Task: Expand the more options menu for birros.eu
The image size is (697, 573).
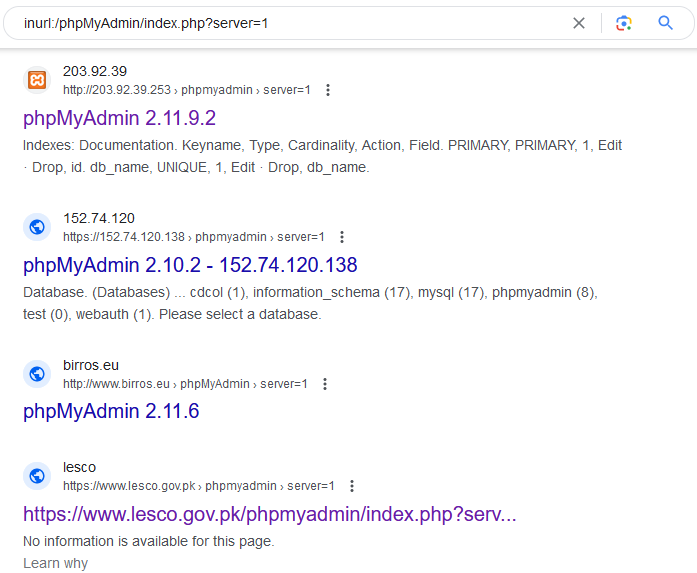Action: (x=324, y=384)
